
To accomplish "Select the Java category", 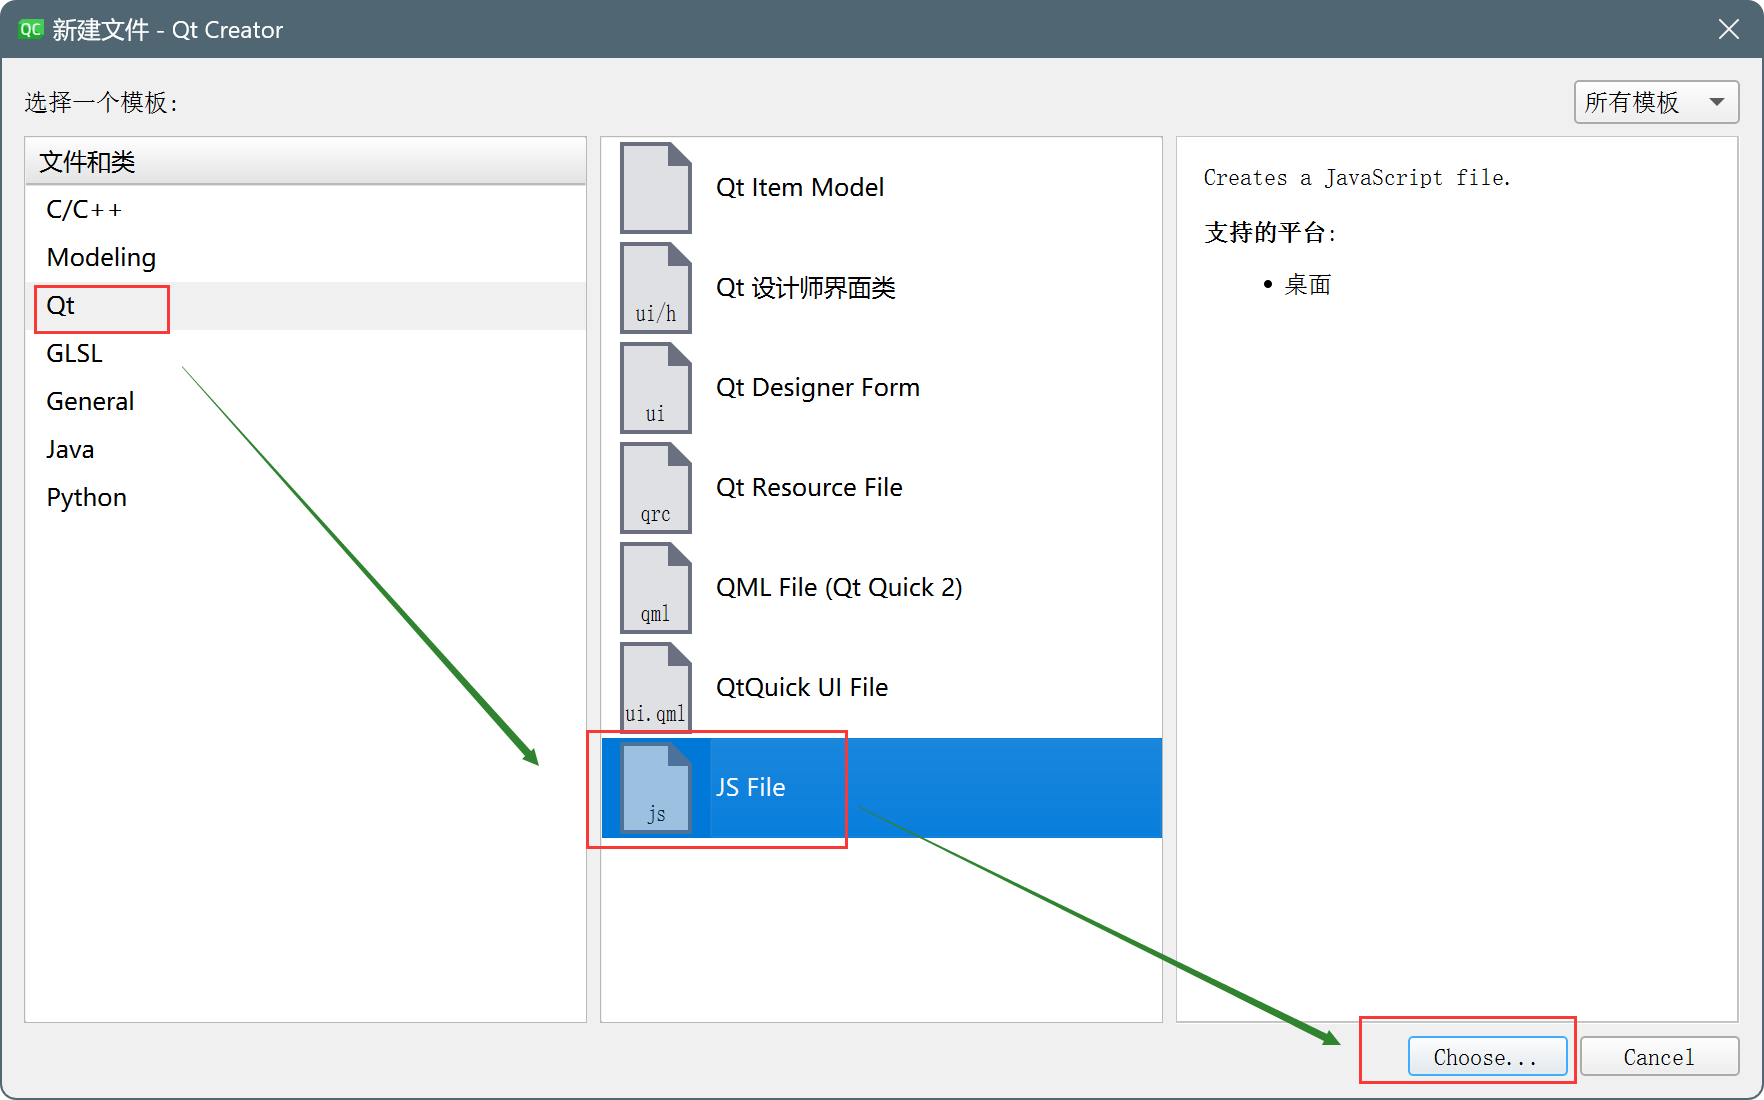I will pos(305,450).
